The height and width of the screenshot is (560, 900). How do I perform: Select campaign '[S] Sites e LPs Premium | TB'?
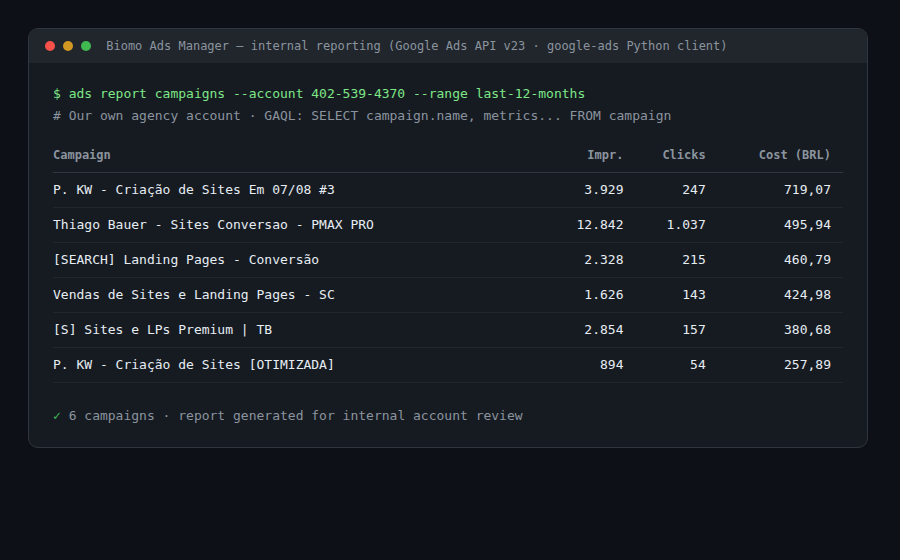pos(162,330)
